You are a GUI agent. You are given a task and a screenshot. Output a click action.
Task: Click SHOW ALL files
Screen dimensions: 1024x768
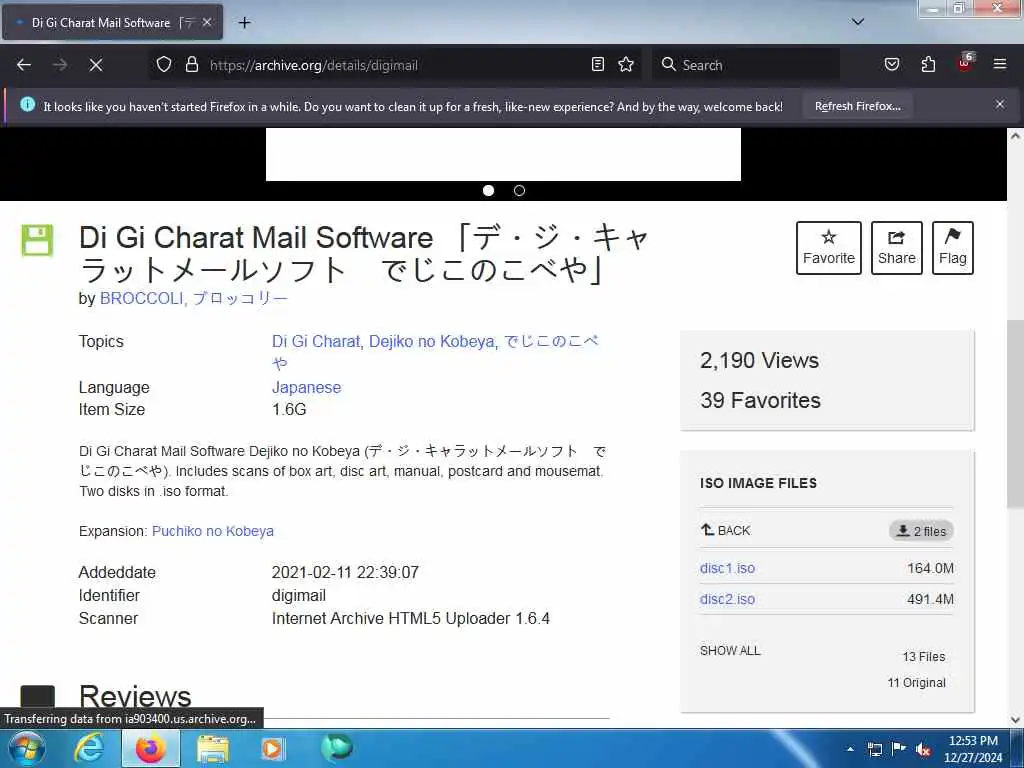pos(730,650)
